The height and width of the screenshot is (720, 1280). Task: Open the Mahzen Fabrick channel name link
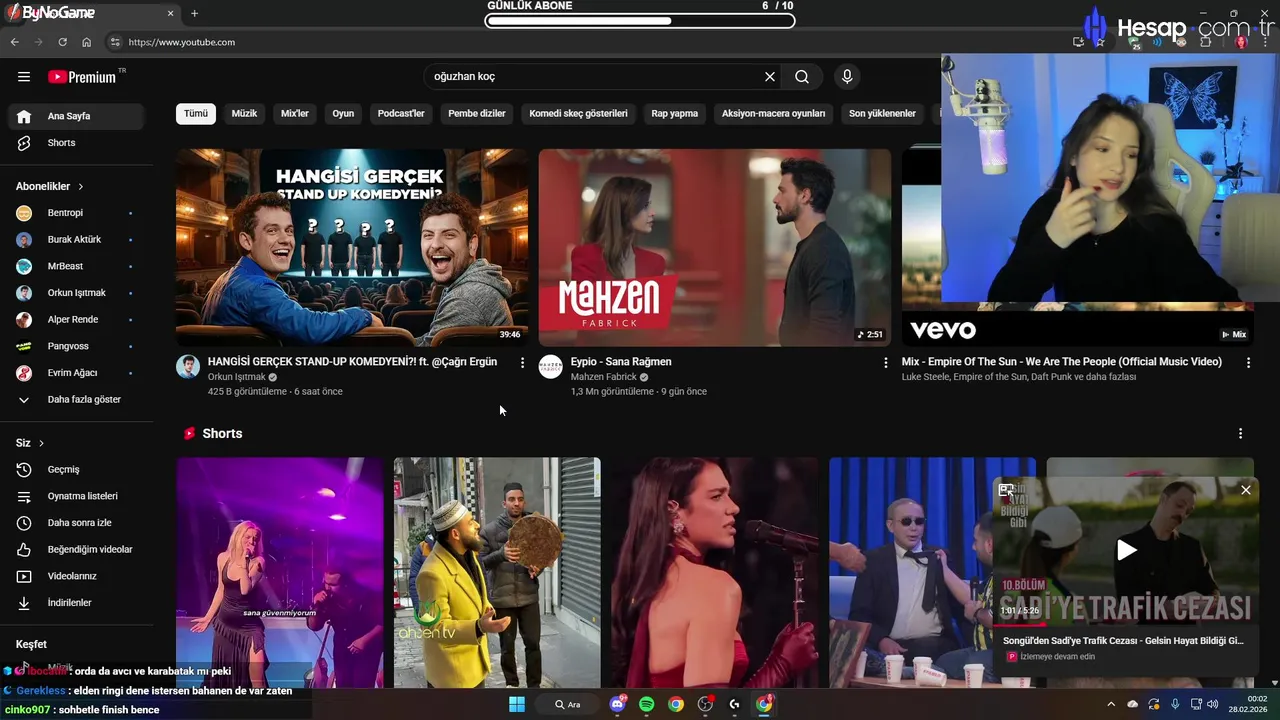pos(604,377)
